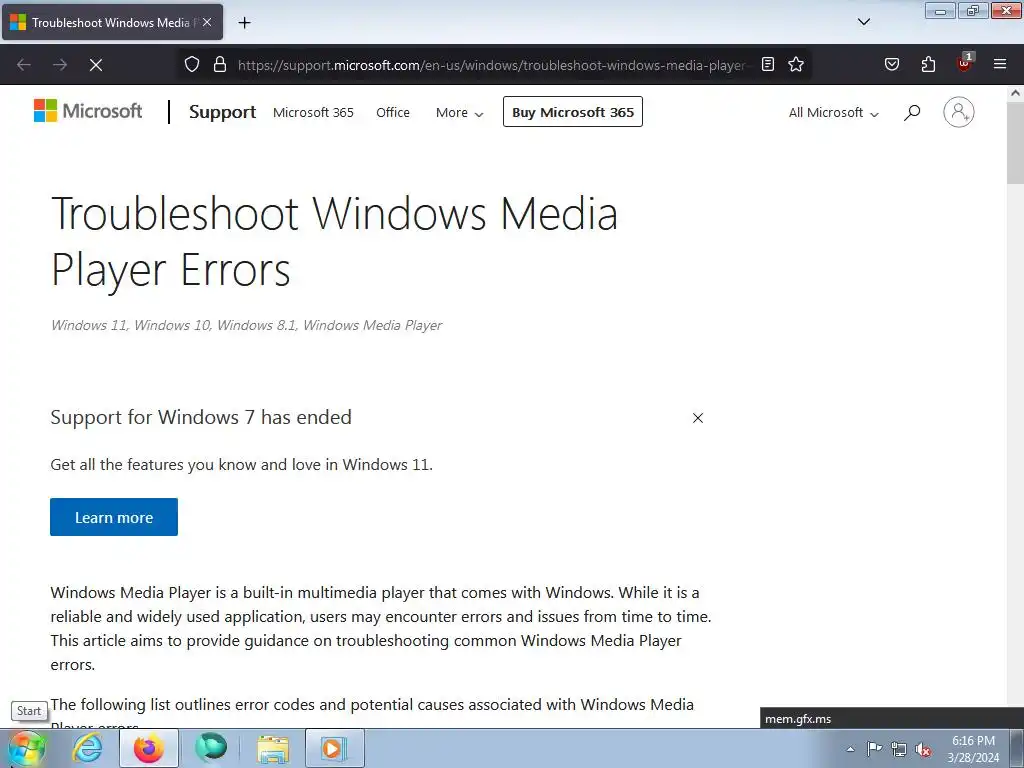
Task: Open the teal round app taskbar icon
Action: [210, 748]
